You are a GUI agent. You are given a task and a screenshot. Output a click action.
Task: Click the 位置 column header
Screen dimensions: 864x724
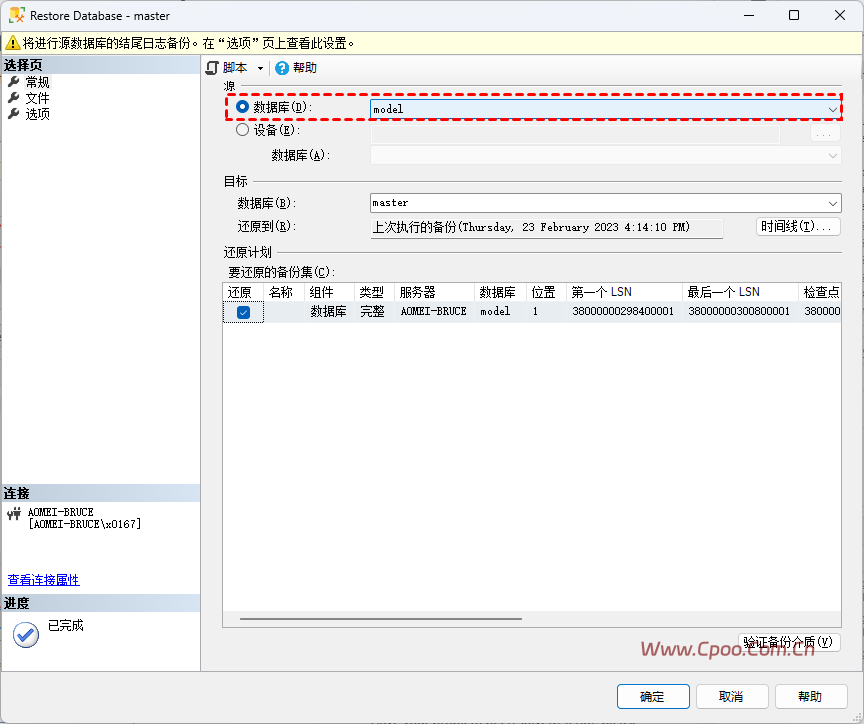coord(546,292)
